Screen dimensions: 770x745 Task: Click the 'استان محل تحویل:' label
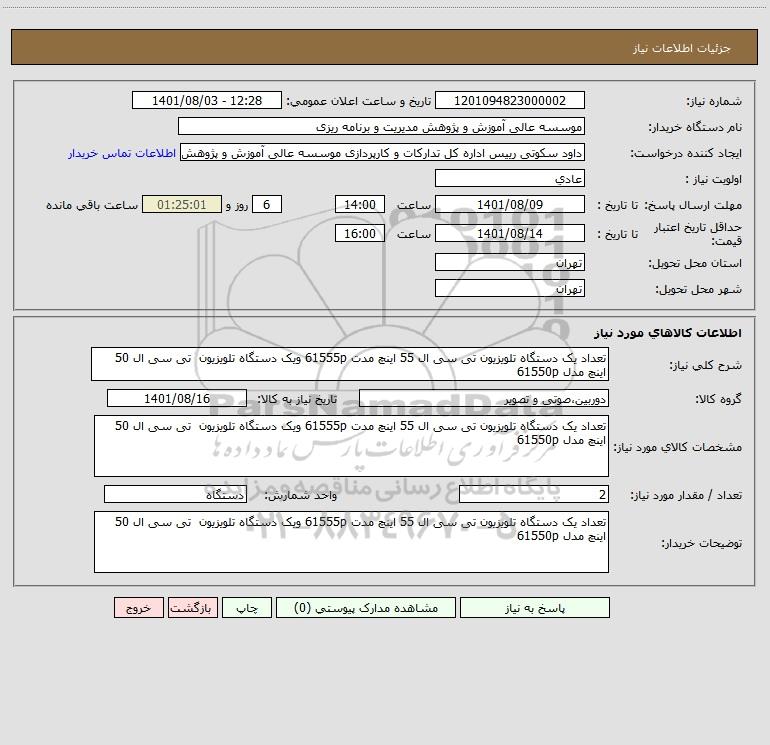(695, 263)
